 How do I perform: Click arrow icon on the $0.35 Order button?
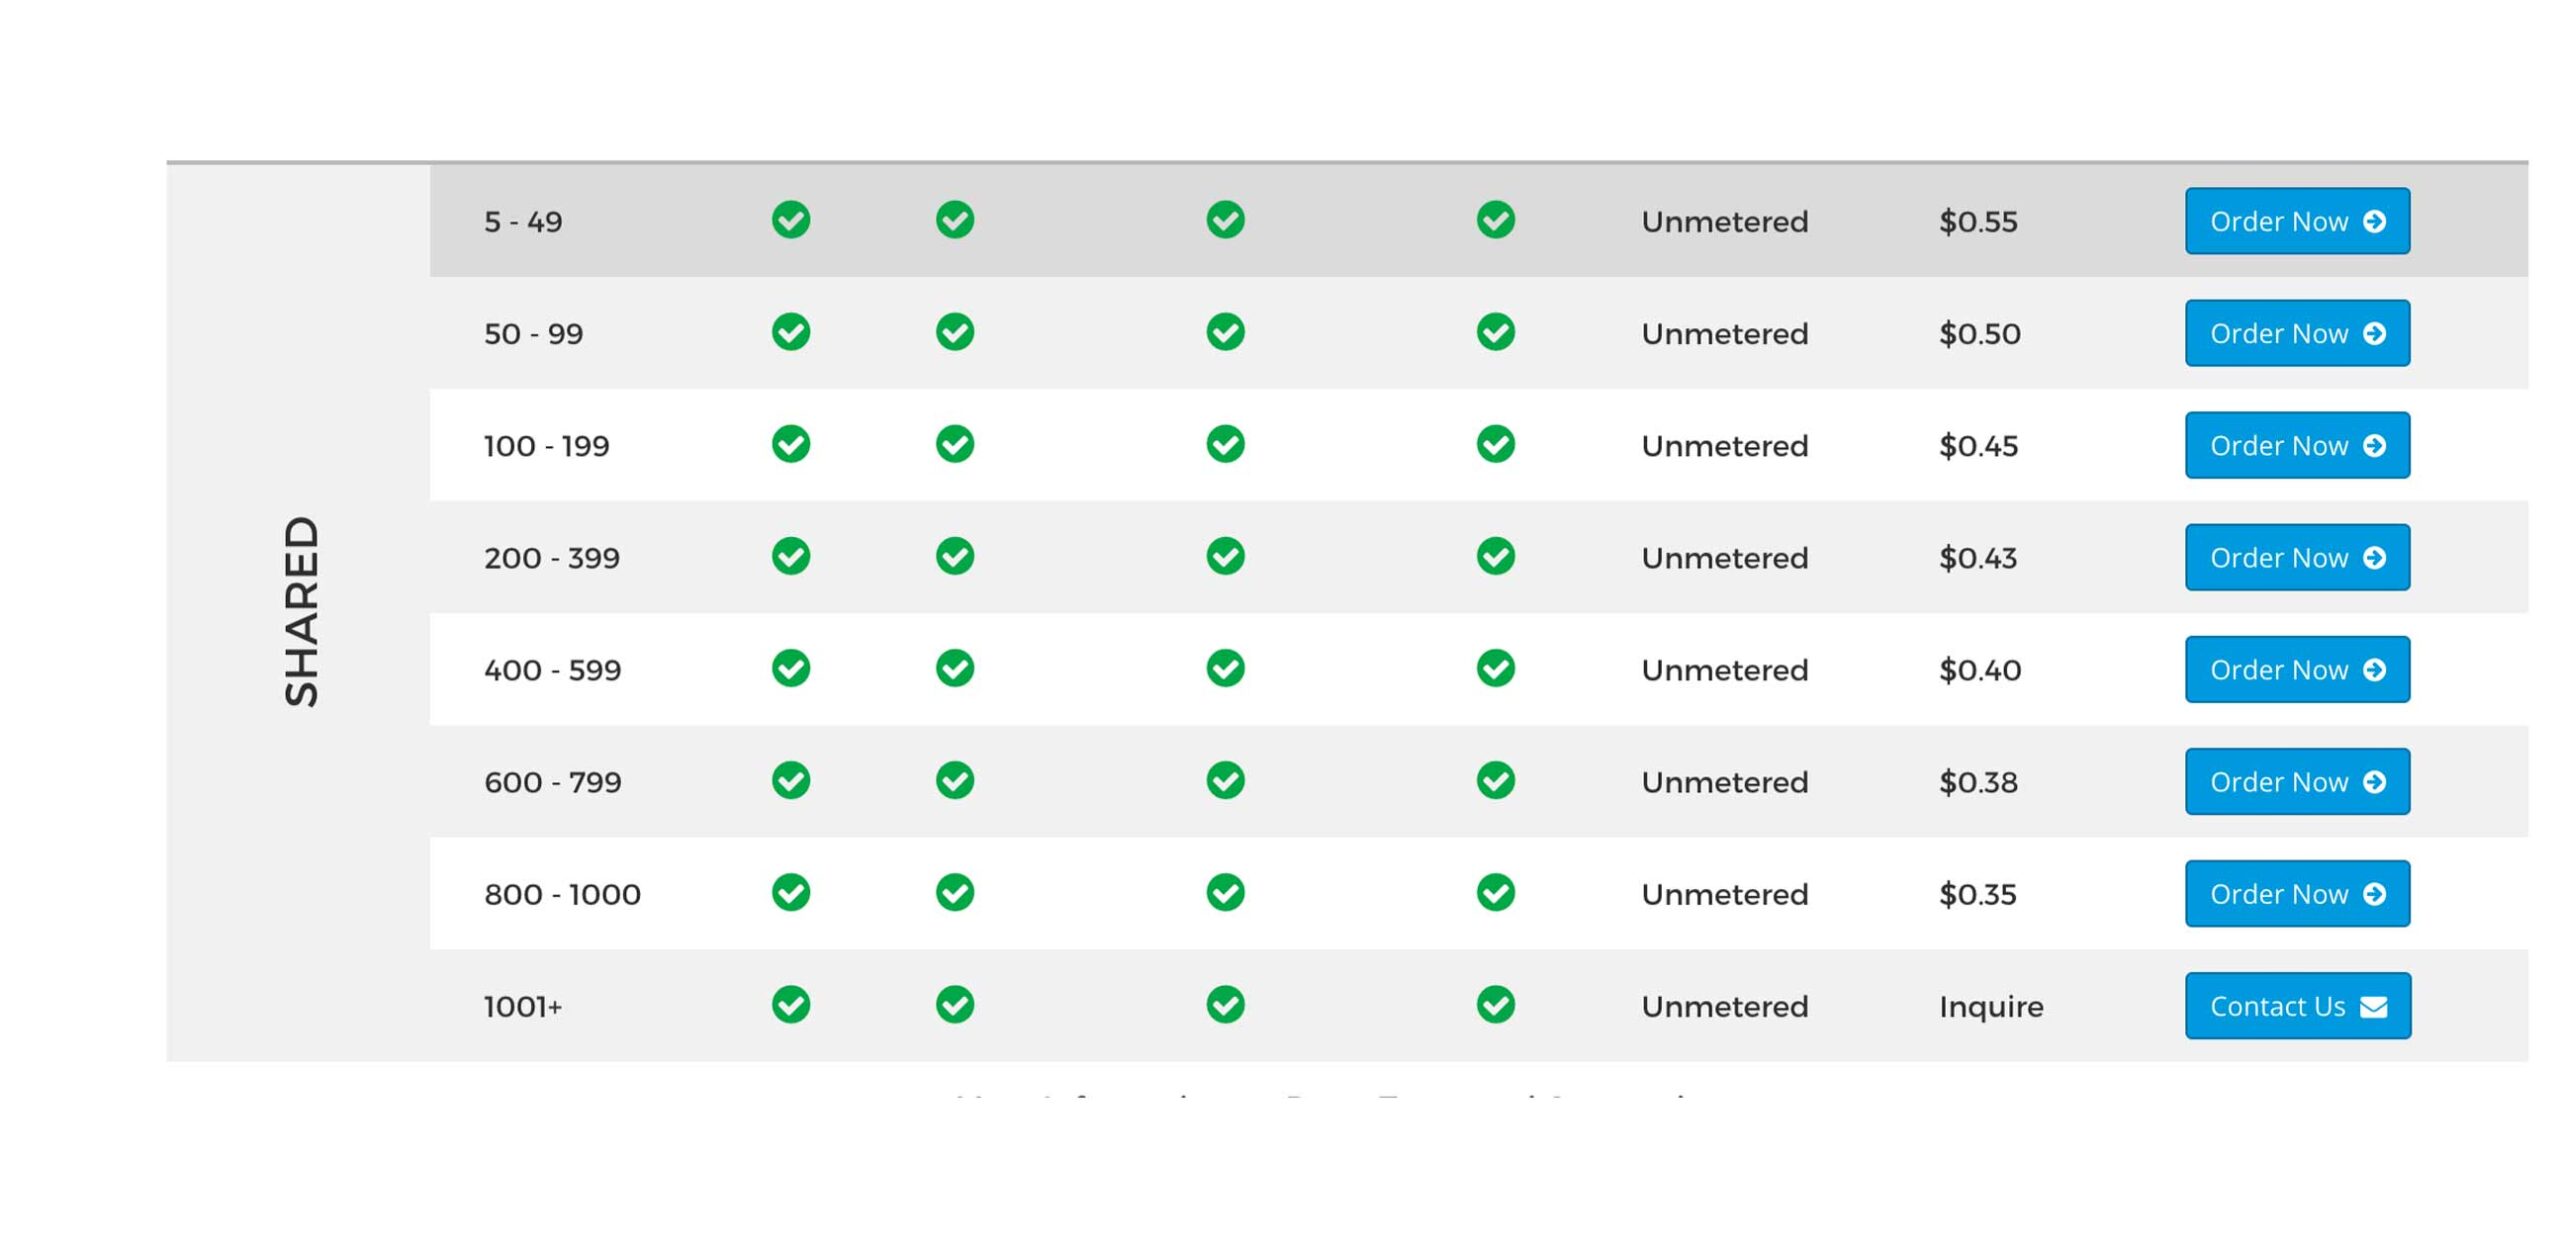pos(2374,894)
